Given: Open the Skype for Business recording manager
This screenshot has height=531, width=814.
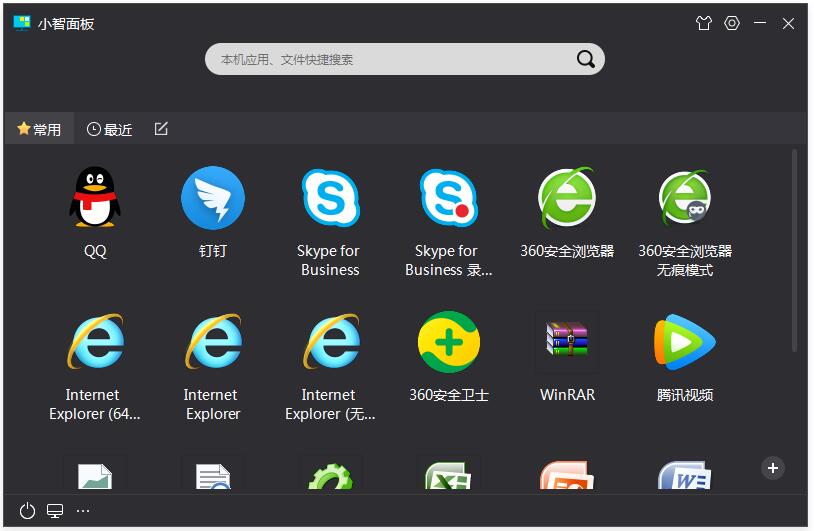Looking at the screenshot, I should point(448,198).
